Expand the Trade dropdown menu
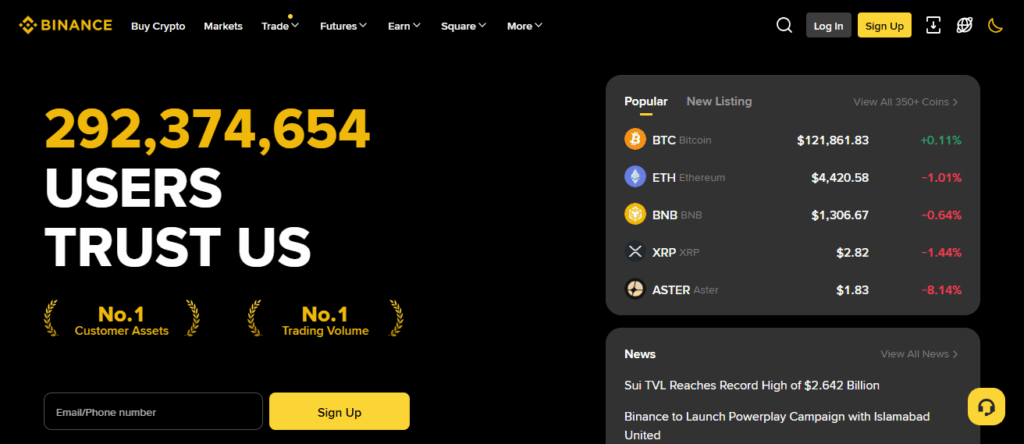The height and width of the screenshot is (444, 1024). pos(280,26)
